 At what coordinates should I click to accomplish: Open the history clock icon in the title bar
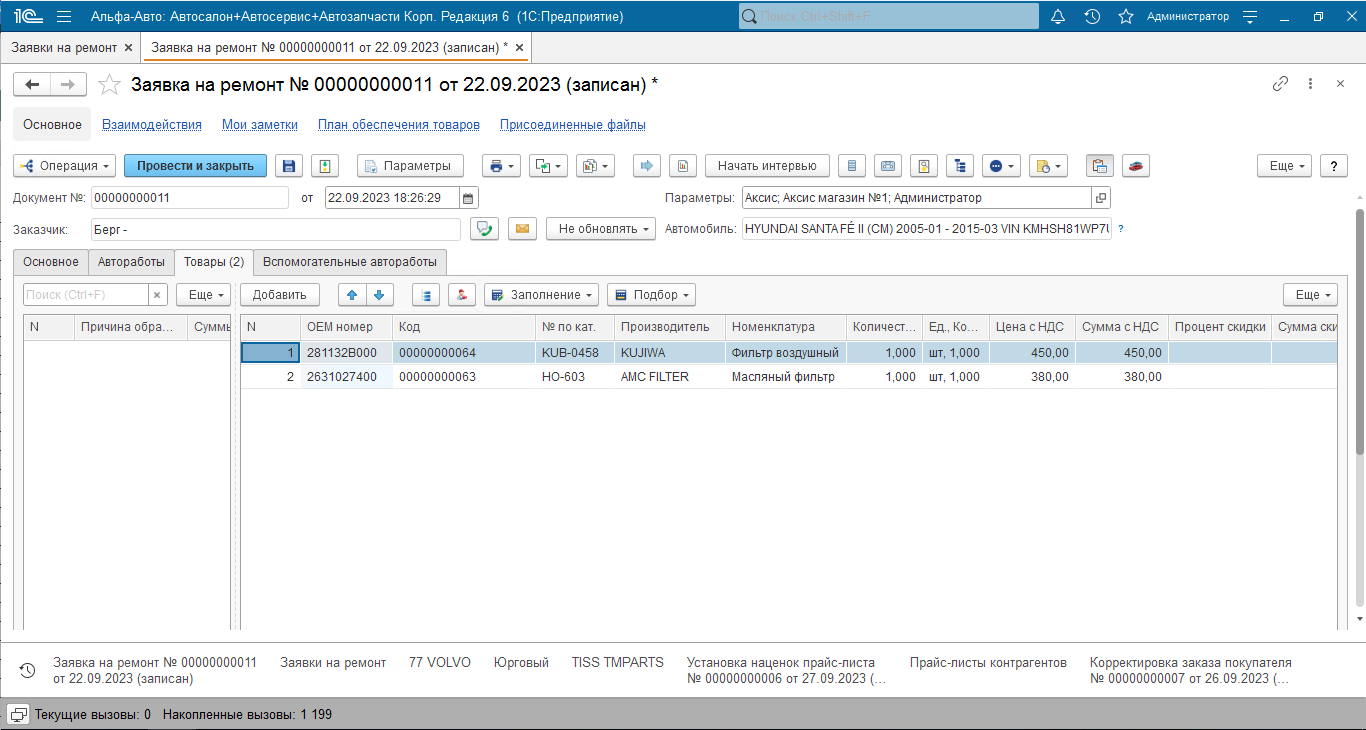(x=1092, y=16)
